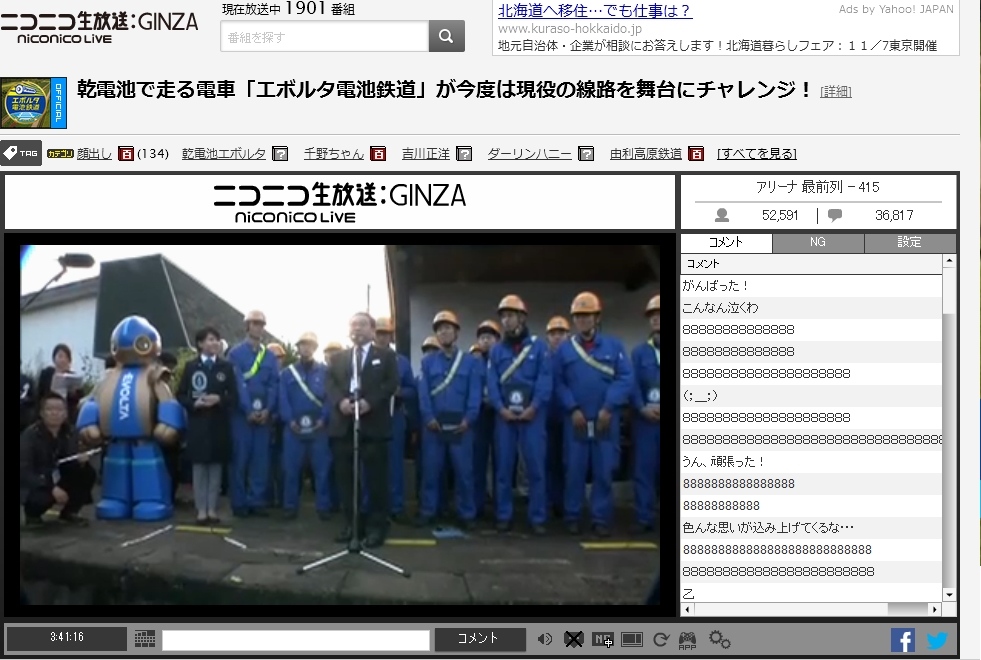Share on Facebook icon
Screen dimensions: 981x660
tap(903, 640)
